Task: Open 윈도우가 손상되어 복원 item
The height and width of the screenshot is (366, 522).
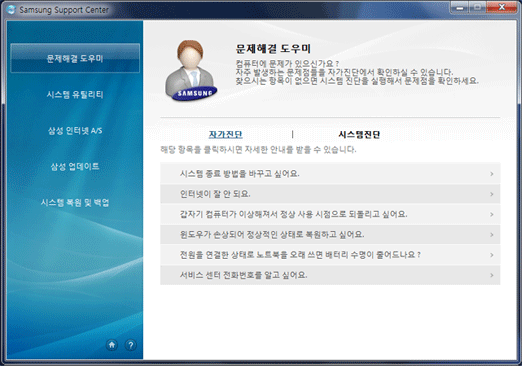Action: [x=330, y=234]
